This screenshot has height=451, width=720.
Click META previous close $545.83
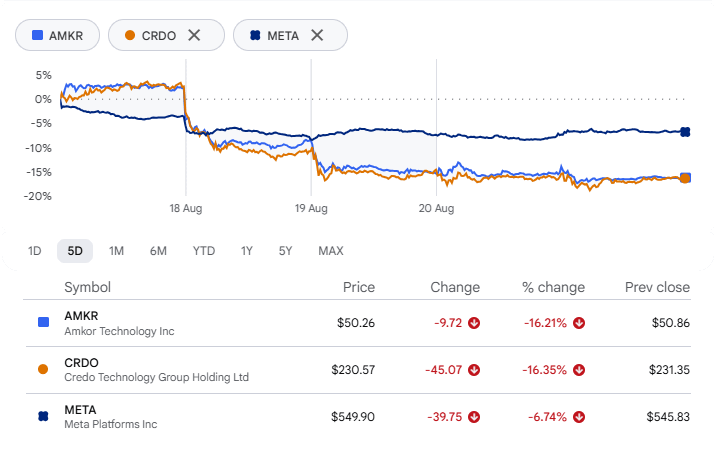(x=668, y=417)
